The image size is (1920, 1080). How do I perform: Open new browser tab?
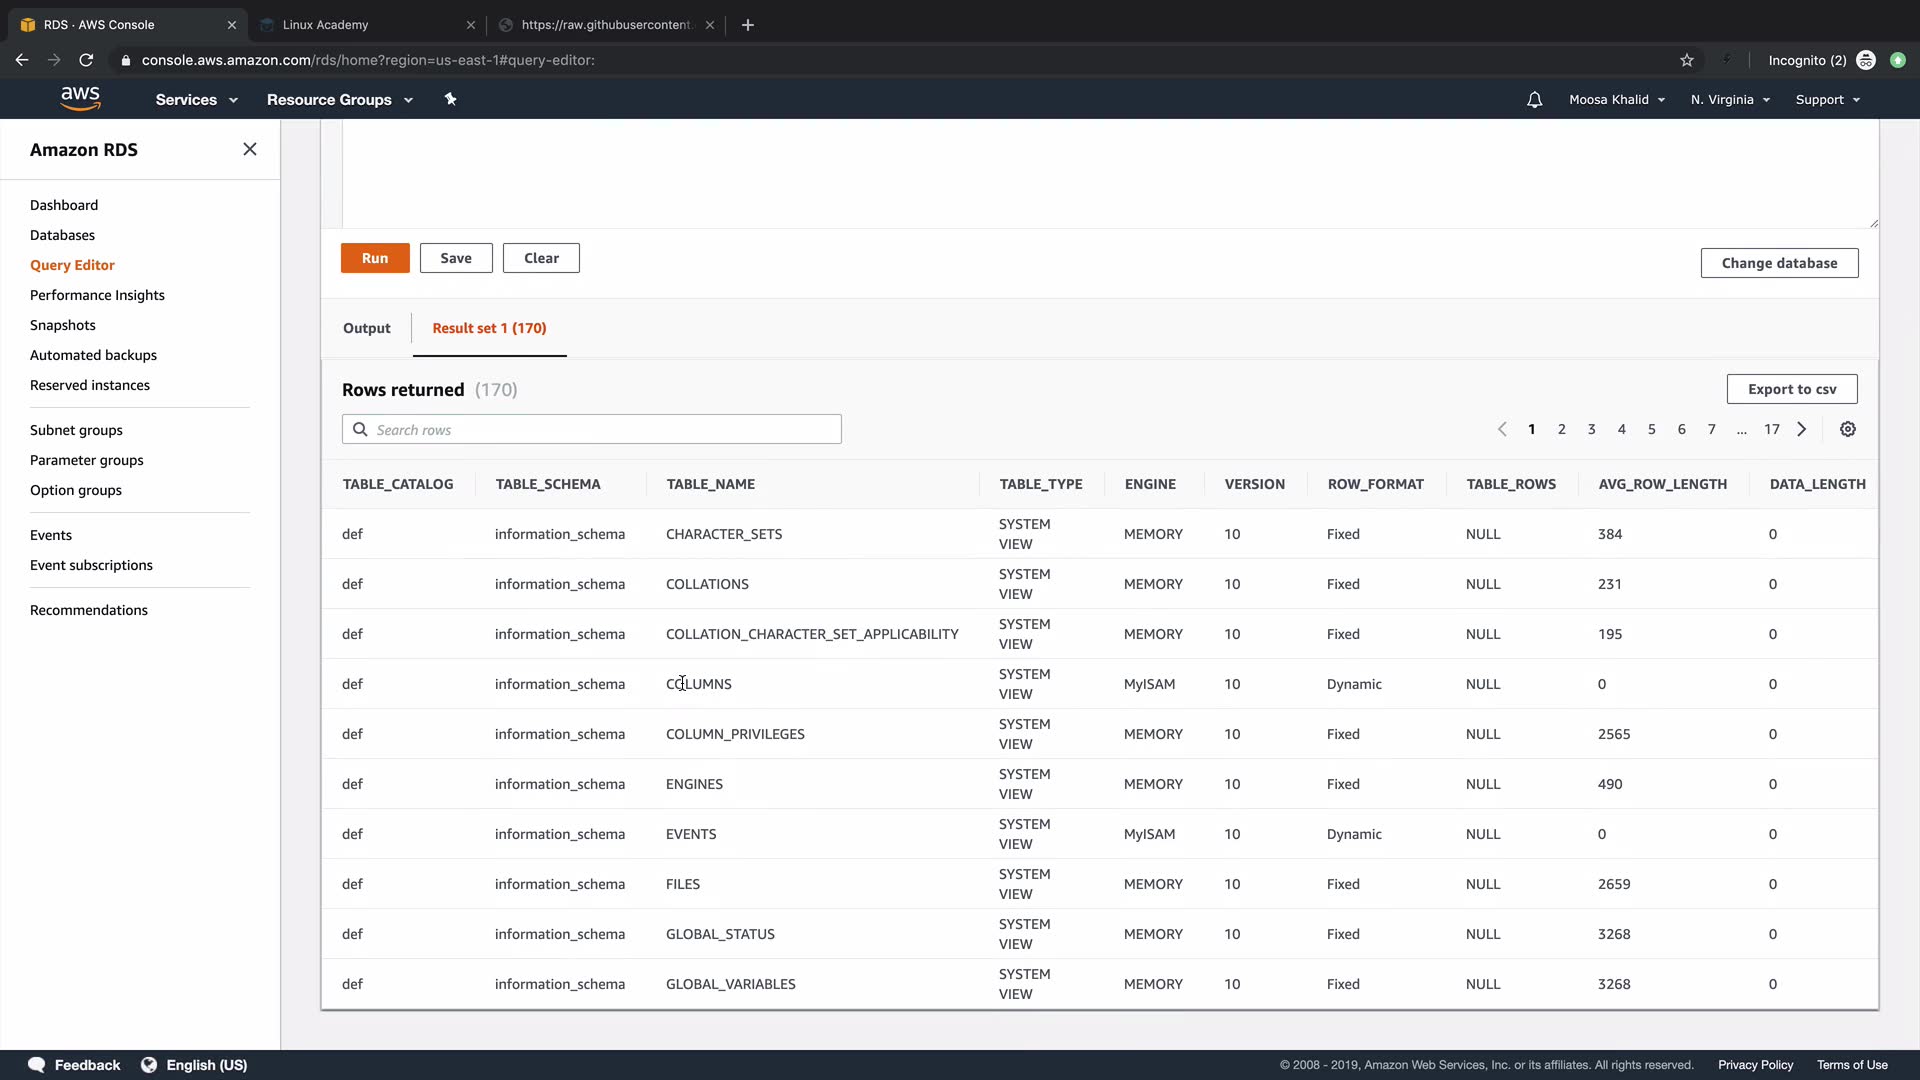pyautogui.click(x=748, y=25)
